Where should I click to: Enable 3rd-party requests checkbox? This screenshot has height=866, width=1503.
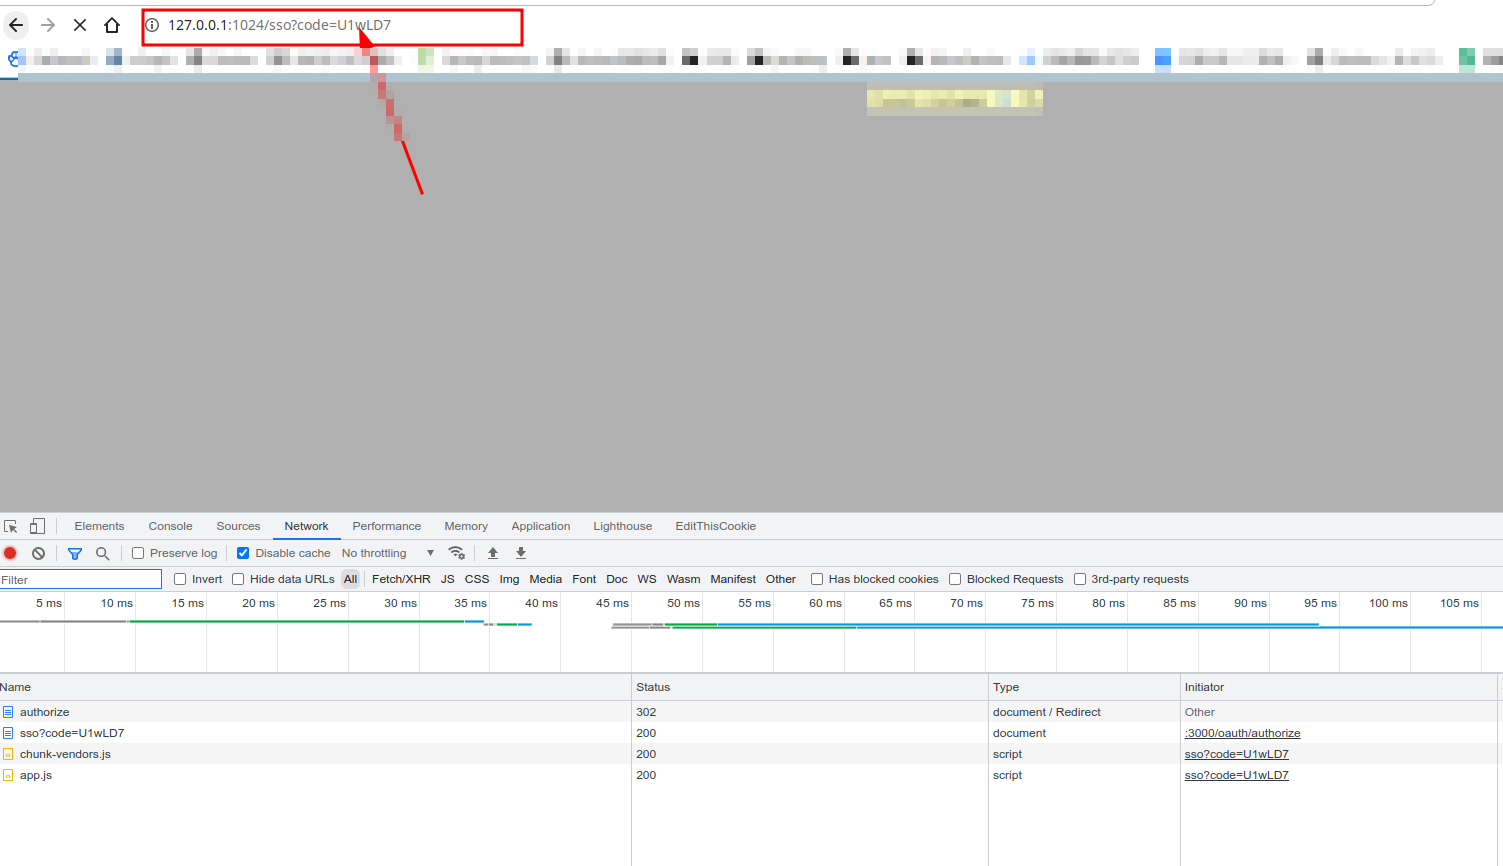click(1080, 579)
